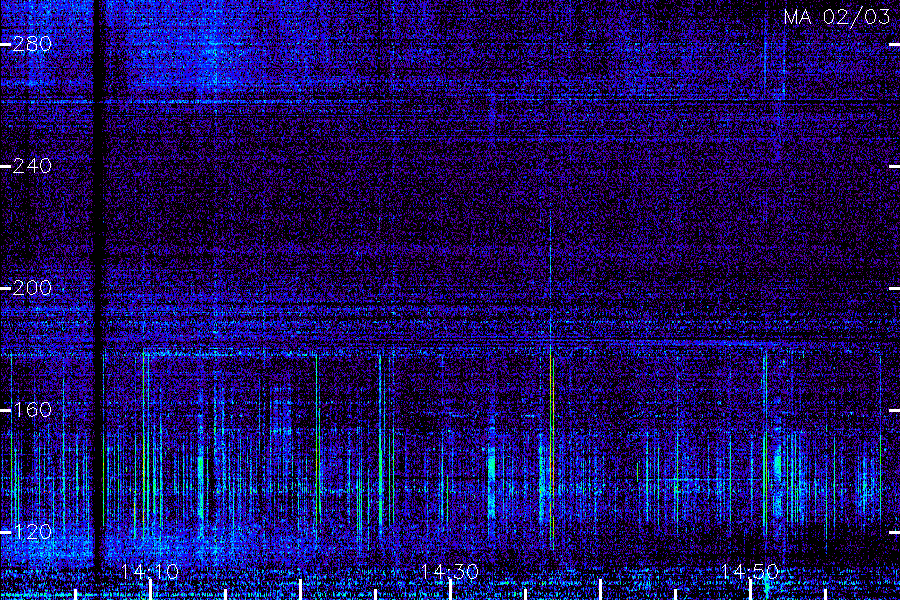This screenshot has height=600, width=900.
Task: Click the 14:30 time label
Action: pos(450,572)
